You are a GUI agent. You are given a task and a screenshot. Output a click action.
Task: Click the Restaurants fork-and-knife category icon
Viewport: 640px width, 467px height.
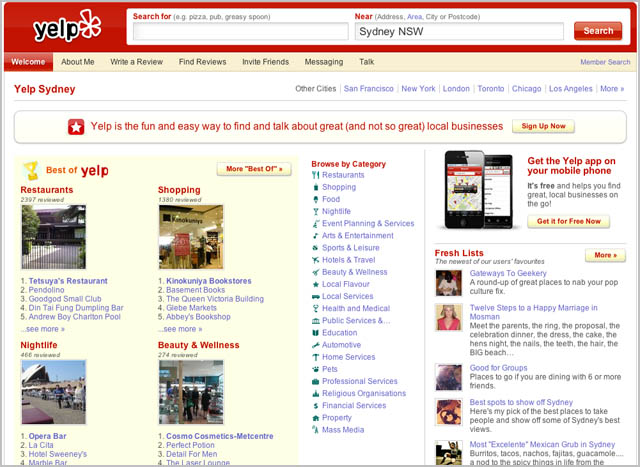pos(316,175)
